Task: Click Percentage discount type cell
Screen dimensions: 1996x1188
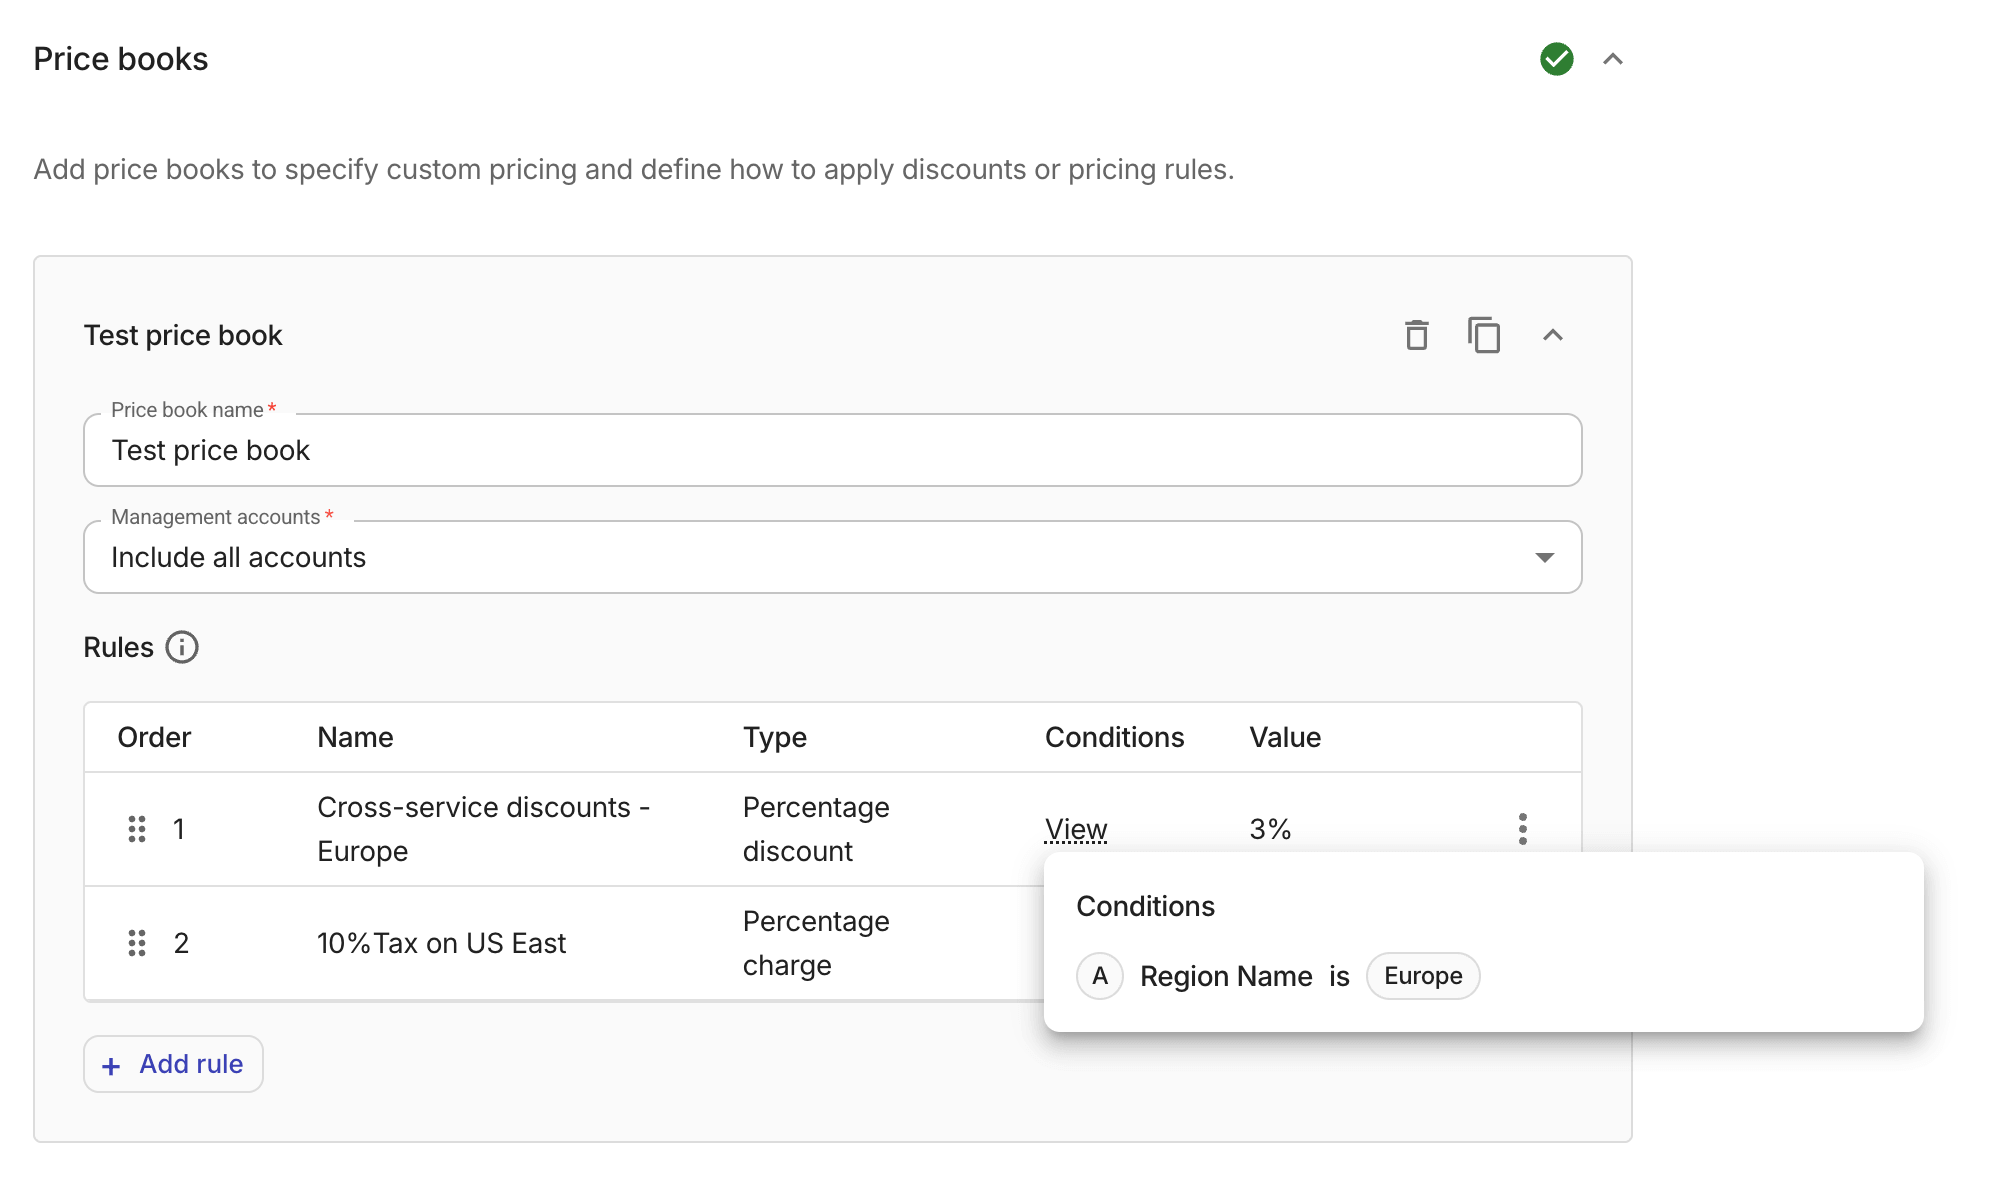Action: (x=816, y=829)
